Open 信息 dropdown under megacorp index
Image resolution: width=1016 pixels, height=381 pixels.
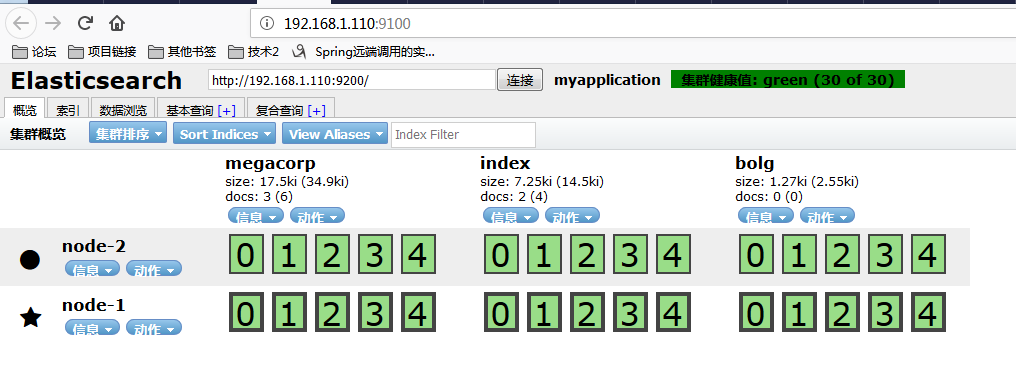pyautogui.click(x=256, y=216)
